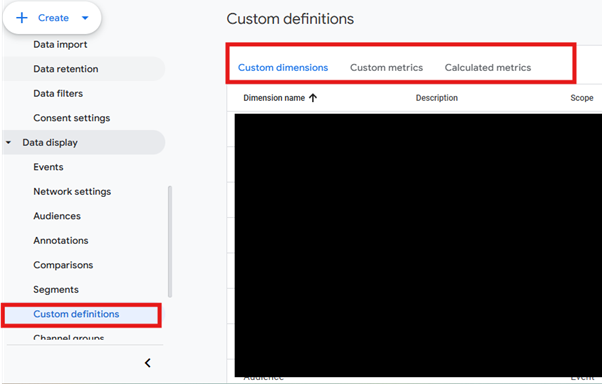Open Data filters in the sidebar
The width and height of the screenshot is (602, 384).
[x=58, y=94]
